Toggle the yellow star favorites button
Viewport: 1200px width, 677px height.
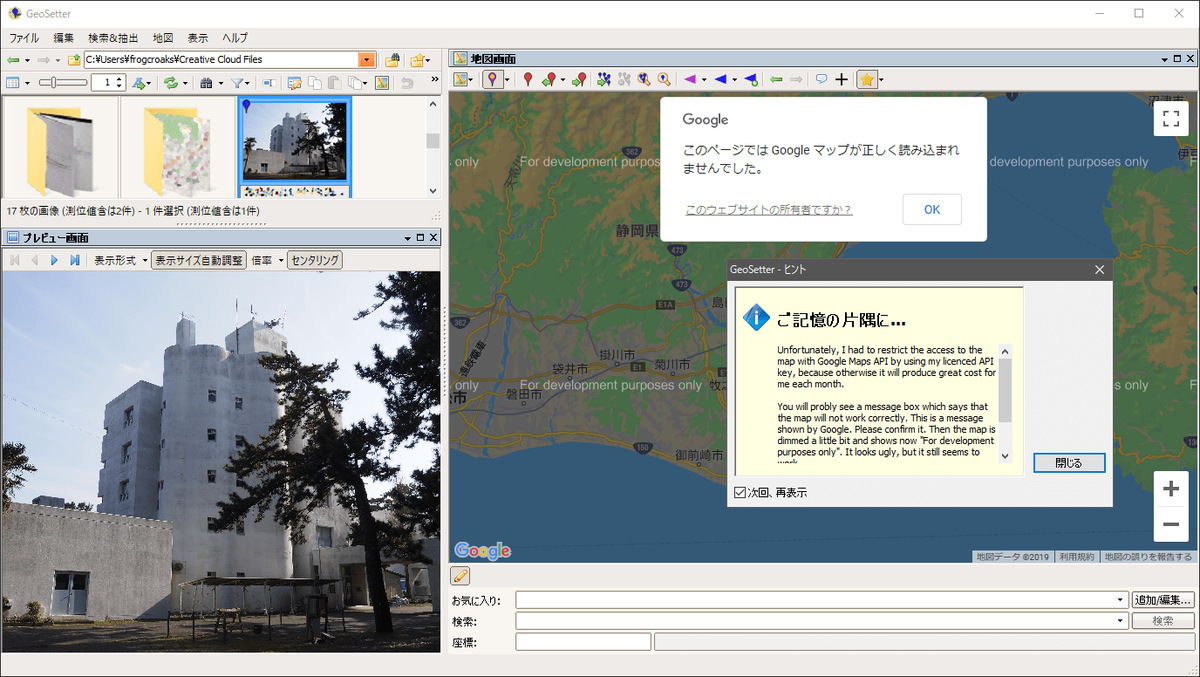[866, 79]
